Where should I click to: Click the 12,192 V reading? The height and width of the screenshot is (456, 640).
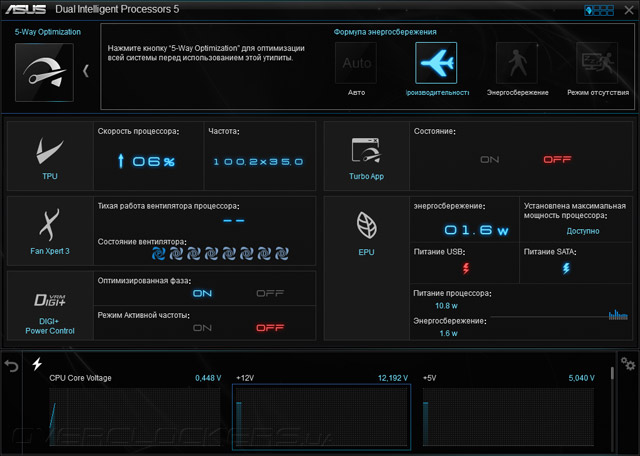(x=393, y=378)
